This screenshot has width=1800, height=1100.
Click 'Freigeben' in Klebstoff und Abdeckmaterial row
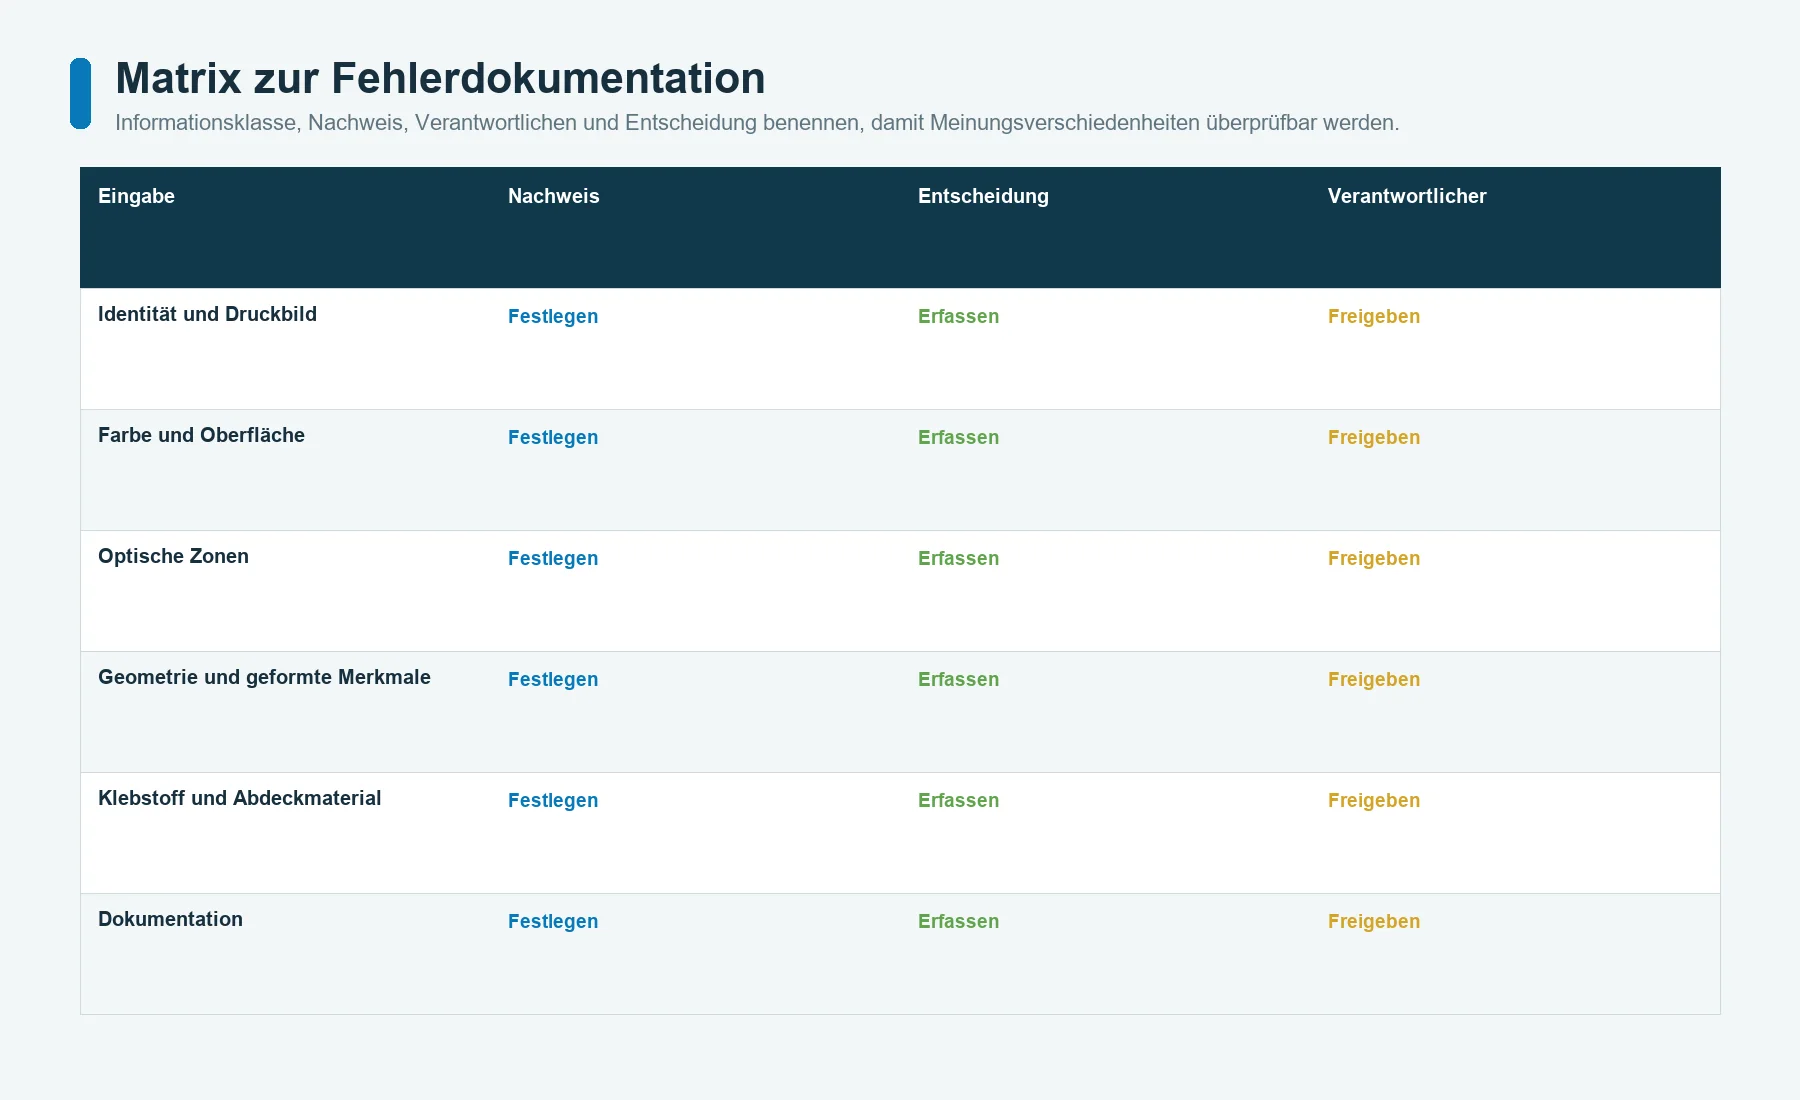point(1374,800)
